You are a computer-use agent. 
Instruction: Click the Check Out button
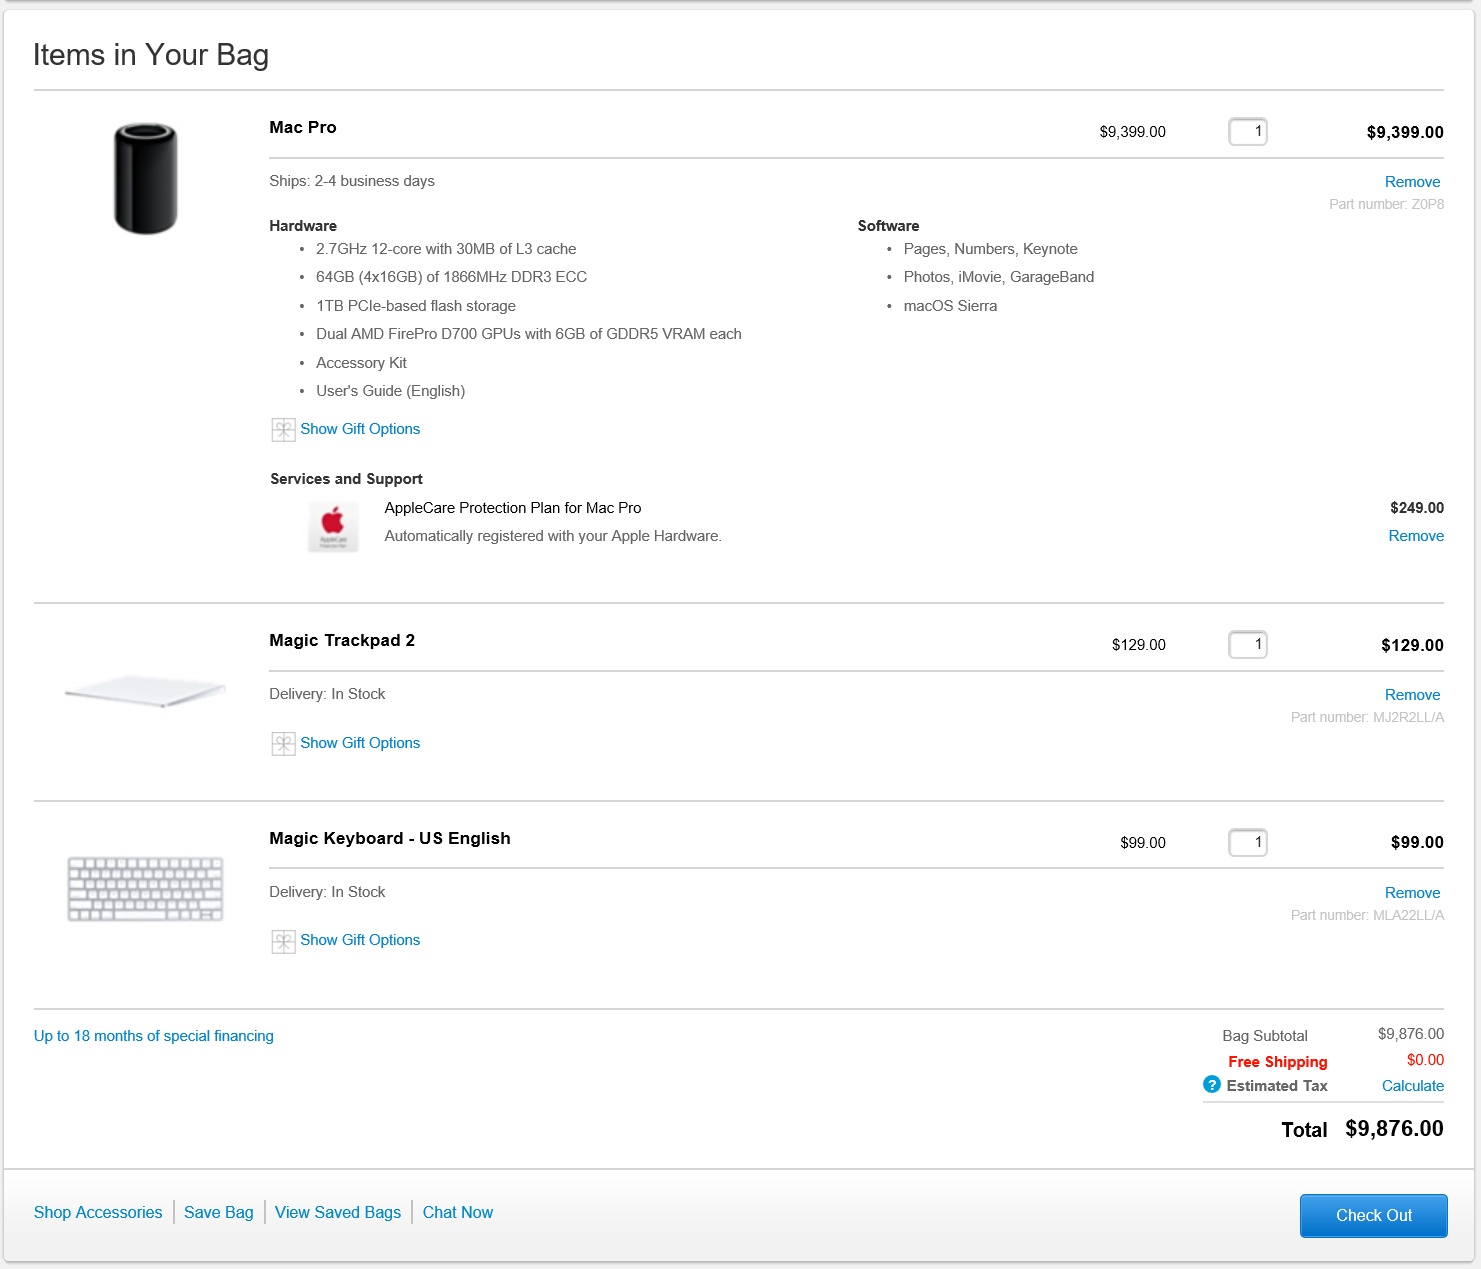[1373, 1215]
